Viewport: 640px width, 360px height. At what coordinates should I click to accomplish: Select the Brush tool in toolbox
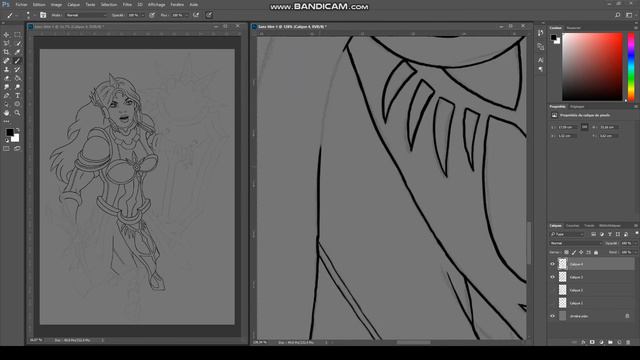tap(17, 61)
